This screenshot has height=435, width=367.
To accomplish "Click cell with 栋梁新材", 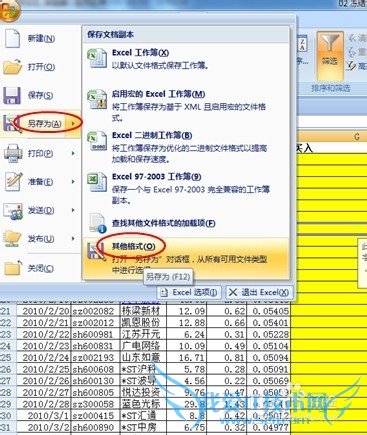I will pos(143,311).
